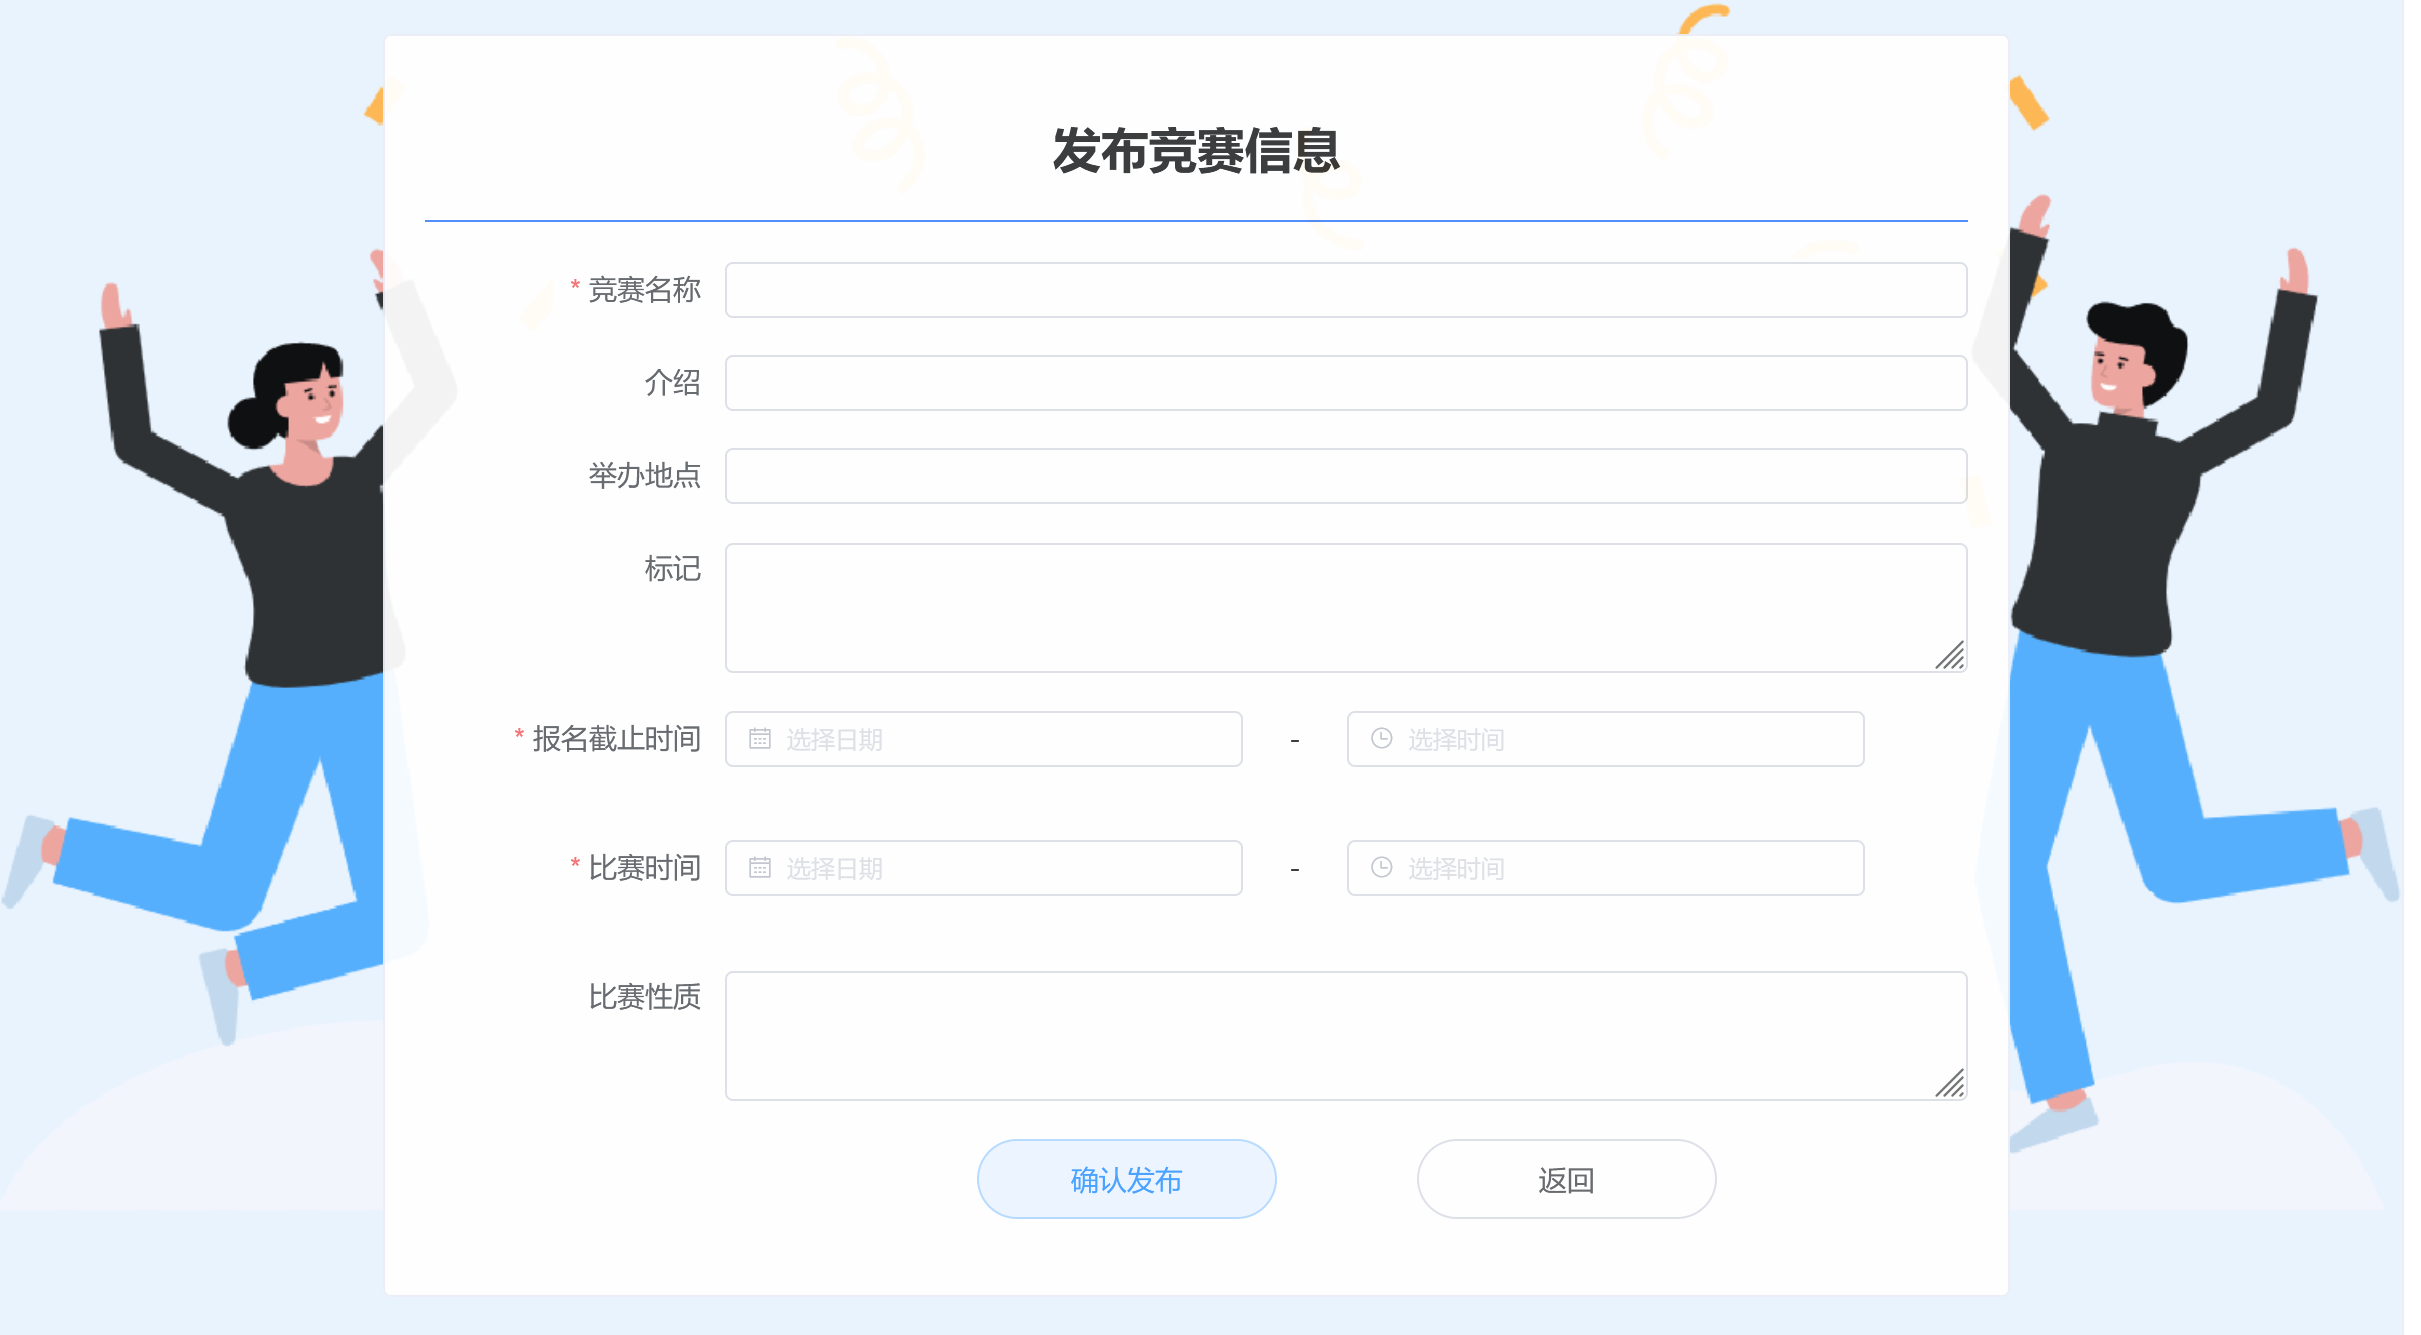Click the 举办地点 input box
Viewport: 2421px width, 1335px height.
tap(1346, 476)
